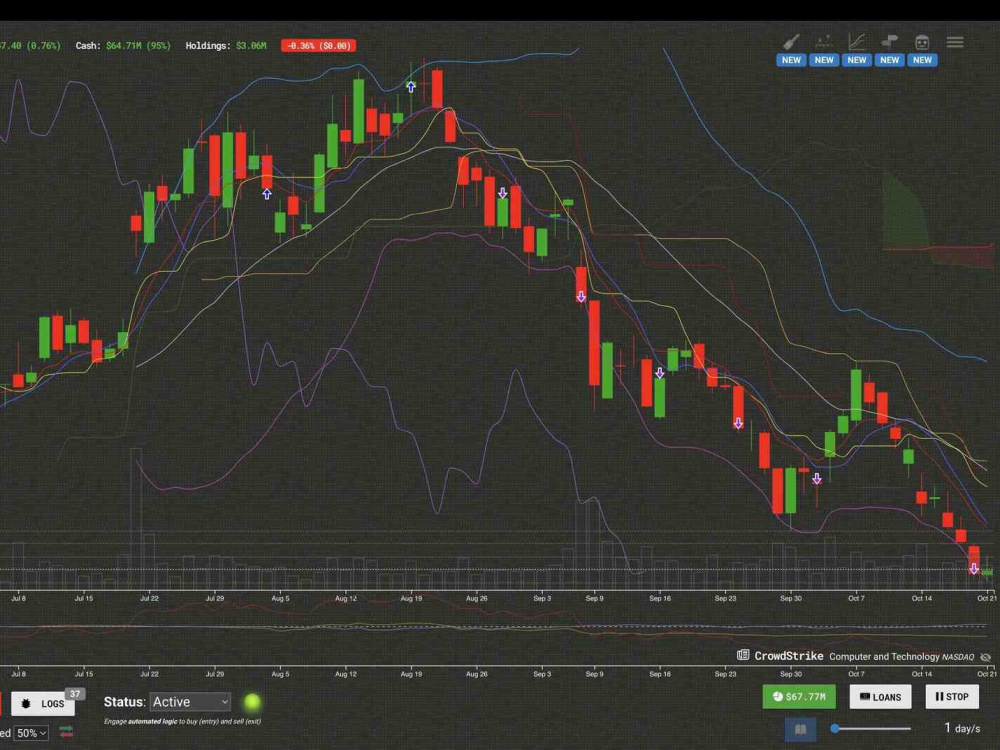Click the green status indicator light

tap(253, 702)
